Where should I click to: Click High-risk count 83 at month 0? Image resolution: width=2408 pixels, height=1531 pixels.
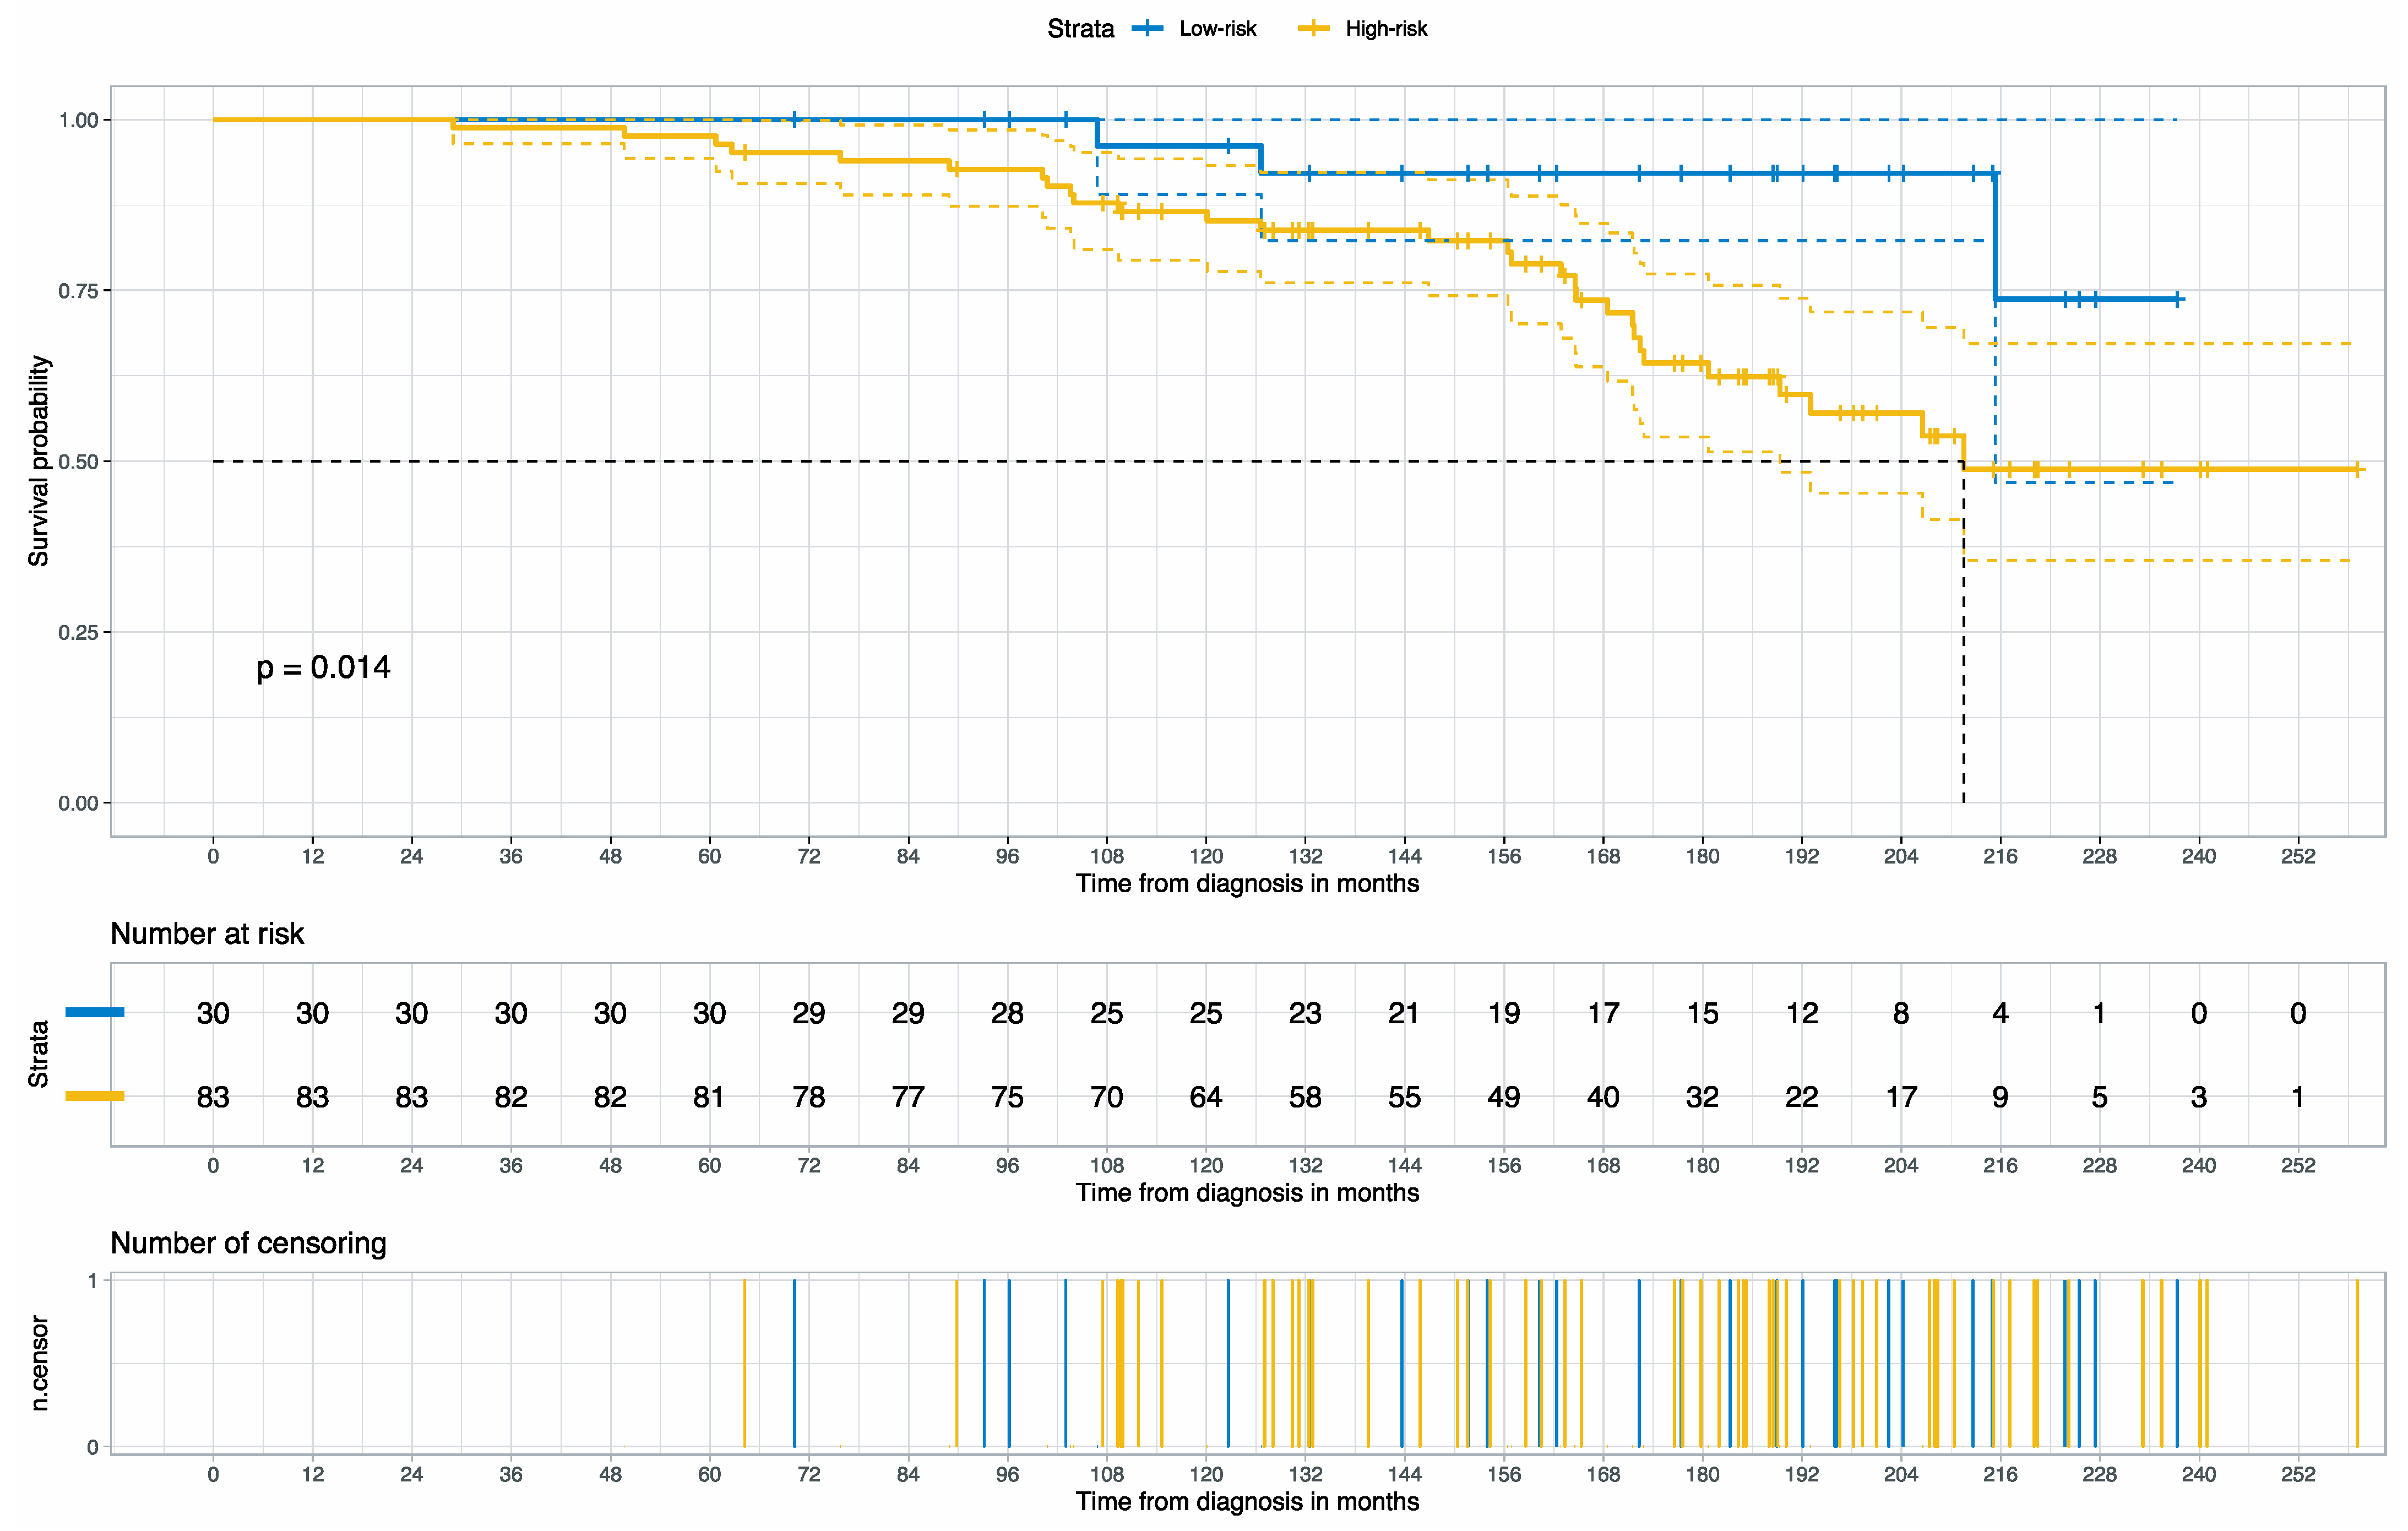point(213,1097)
